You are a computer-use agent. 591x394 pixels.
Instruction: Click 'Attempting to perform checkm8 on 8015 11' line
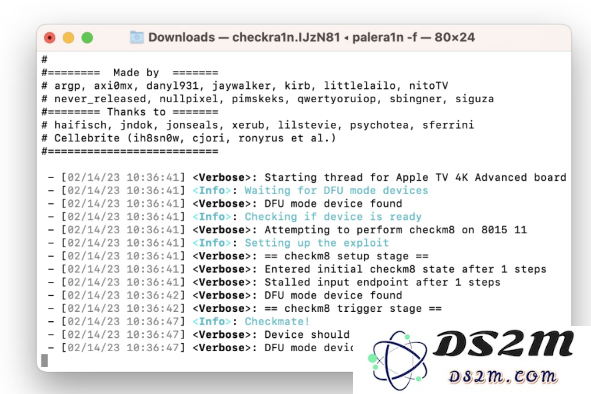tap(287, 230)
